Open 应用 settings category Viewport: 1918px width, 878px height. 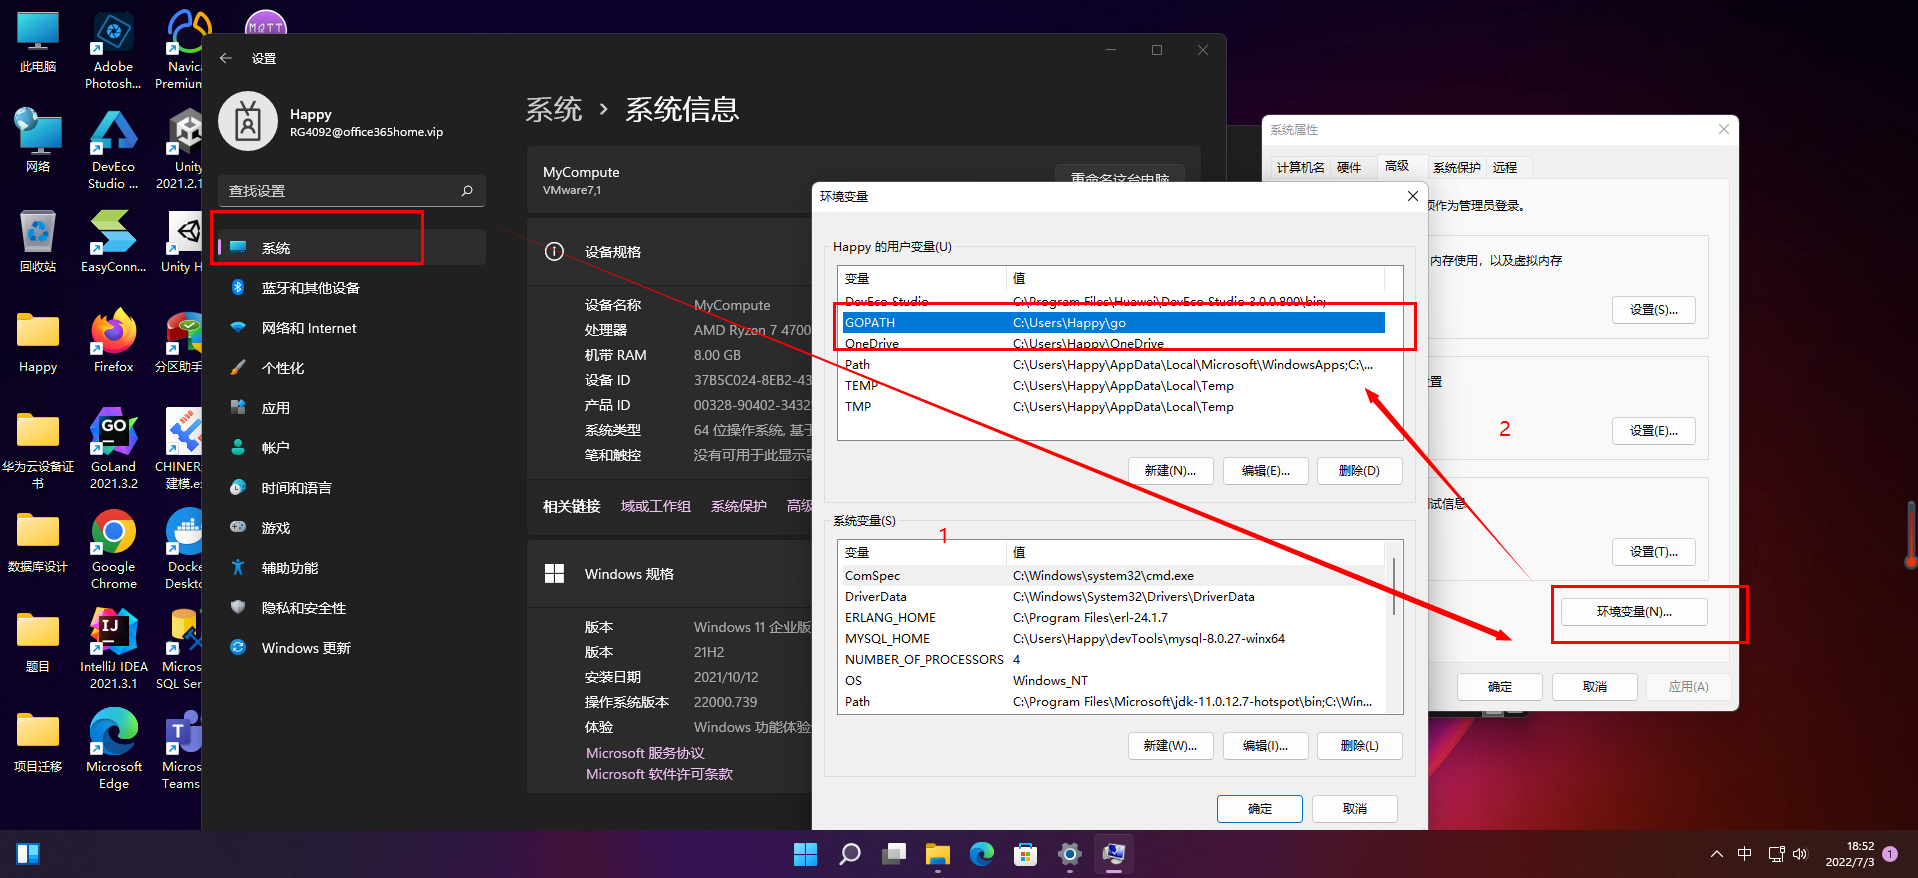(351, 407)
